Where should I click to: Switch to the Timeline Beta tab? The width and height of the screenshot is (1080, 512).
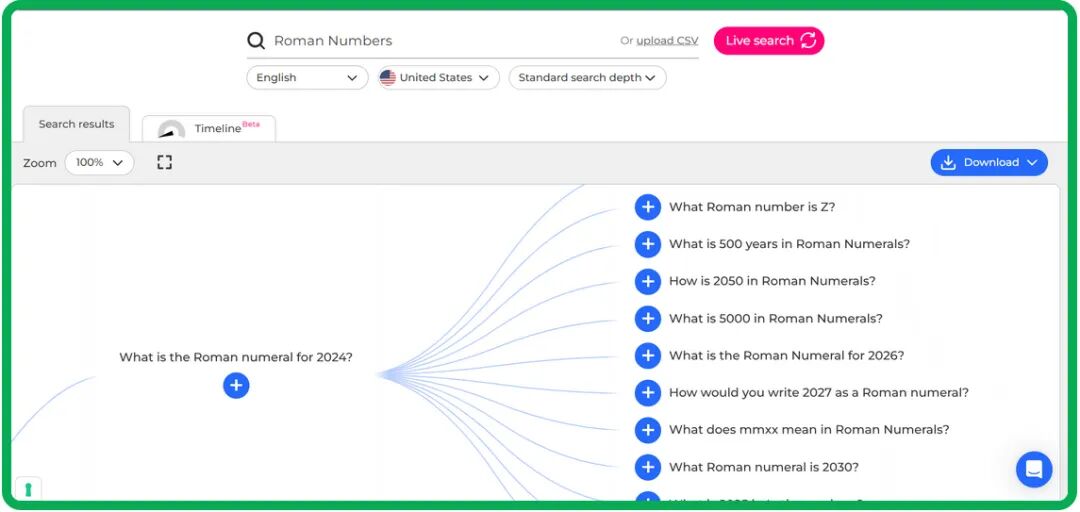coord(209,129)
